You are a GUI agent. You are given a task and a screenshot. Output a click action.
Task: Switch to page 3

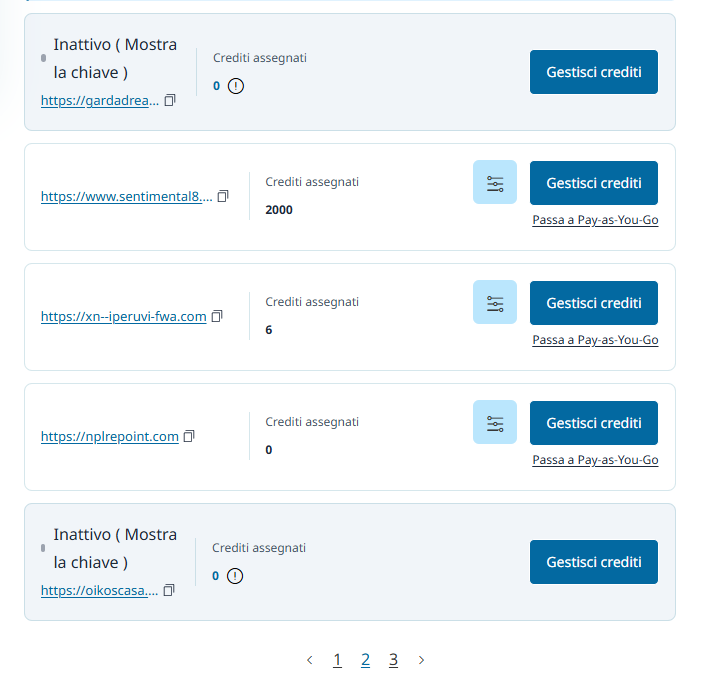tap(393, 660)
